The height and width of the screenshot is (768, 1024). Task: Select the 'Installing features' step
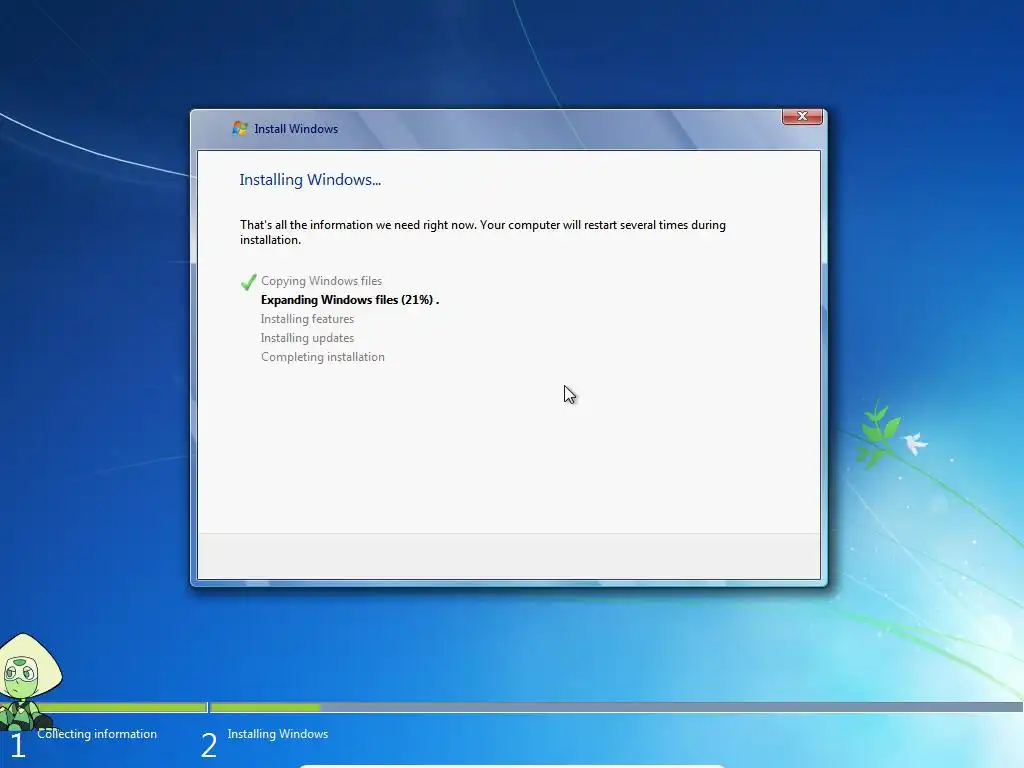(307, 319)
